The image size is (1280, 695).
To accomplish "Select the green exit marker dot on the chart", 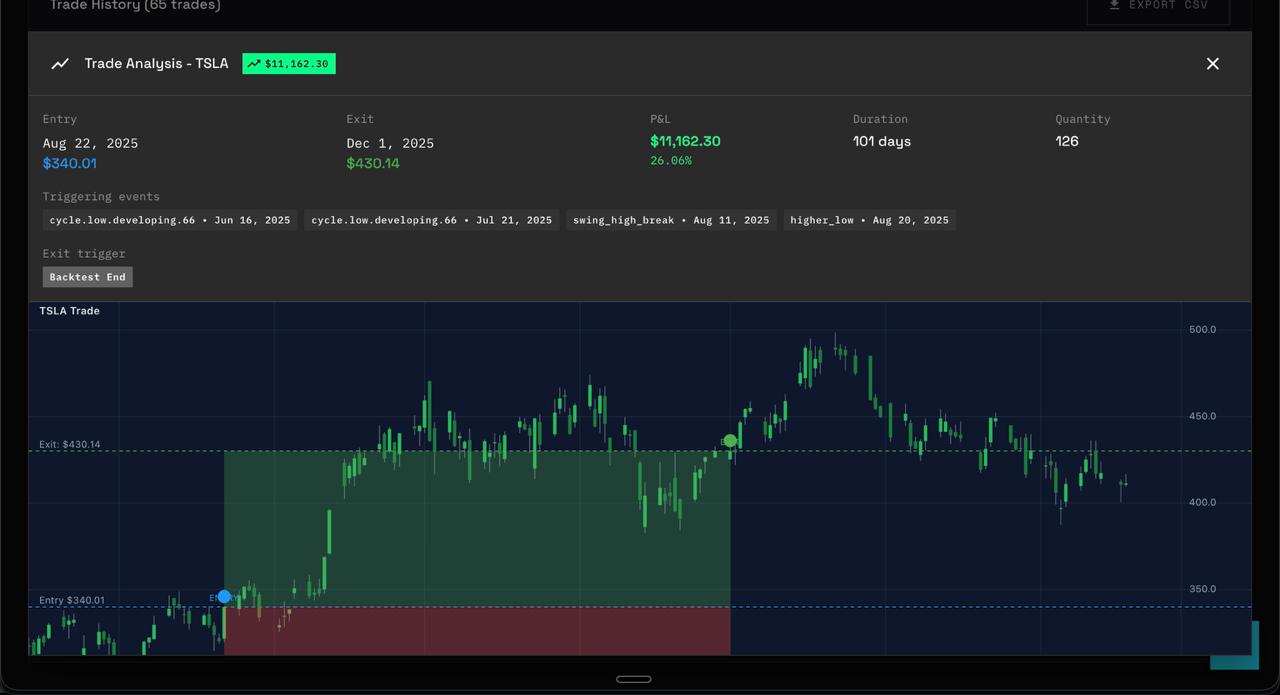I will (730, 441).
